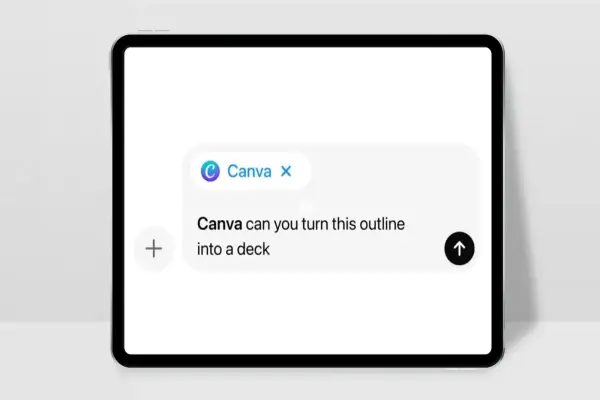Tap the black circular send button
This screenshot has height=400, width=600.
[x=459, y=250]
